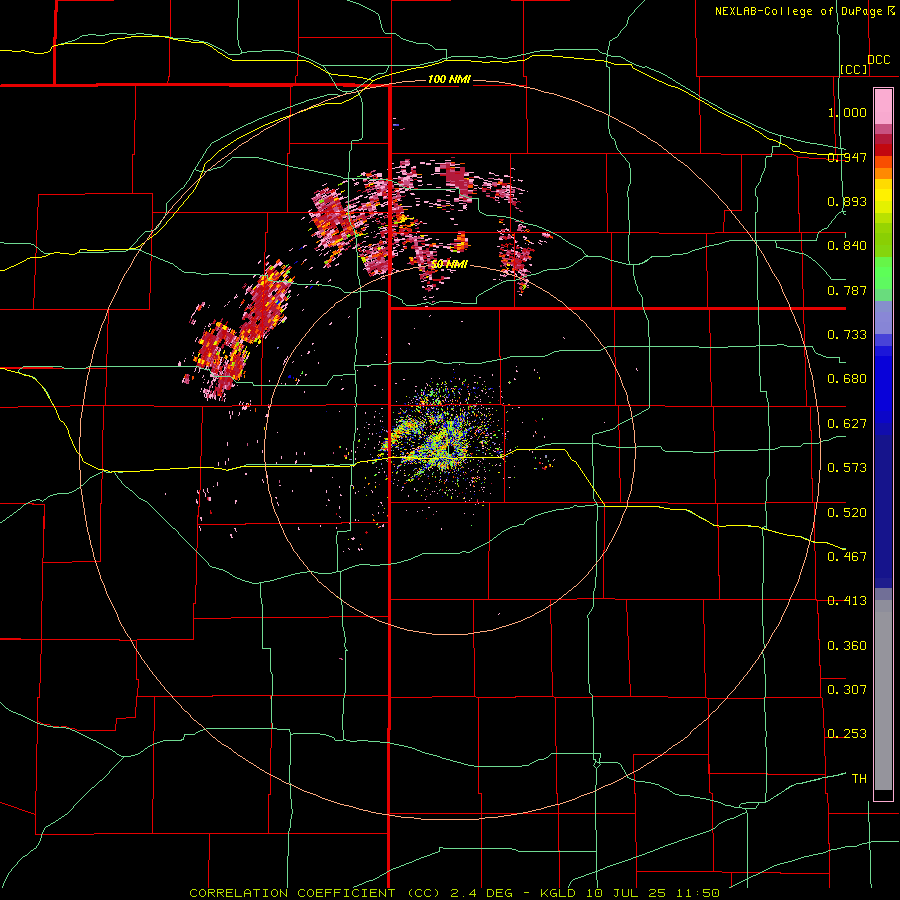Image resolution: width=900 pixels, height=900 pixels.
Task: Click the NEXLAB-College of DuPage credit text
Action: pyautogui.click(x=799, y=11)
